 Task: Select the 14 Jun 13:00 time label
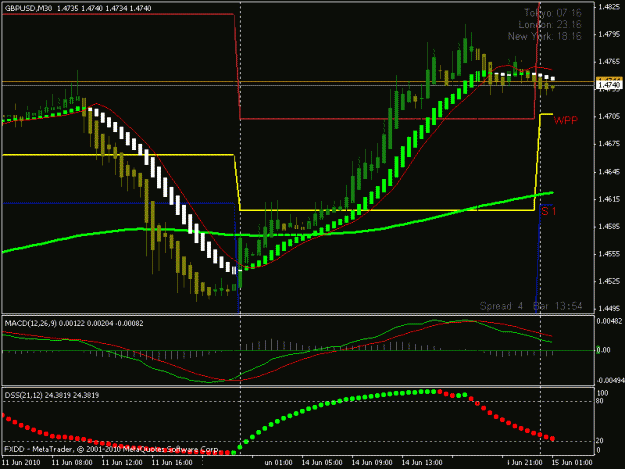pyautogui.click(x=422, y=463)
